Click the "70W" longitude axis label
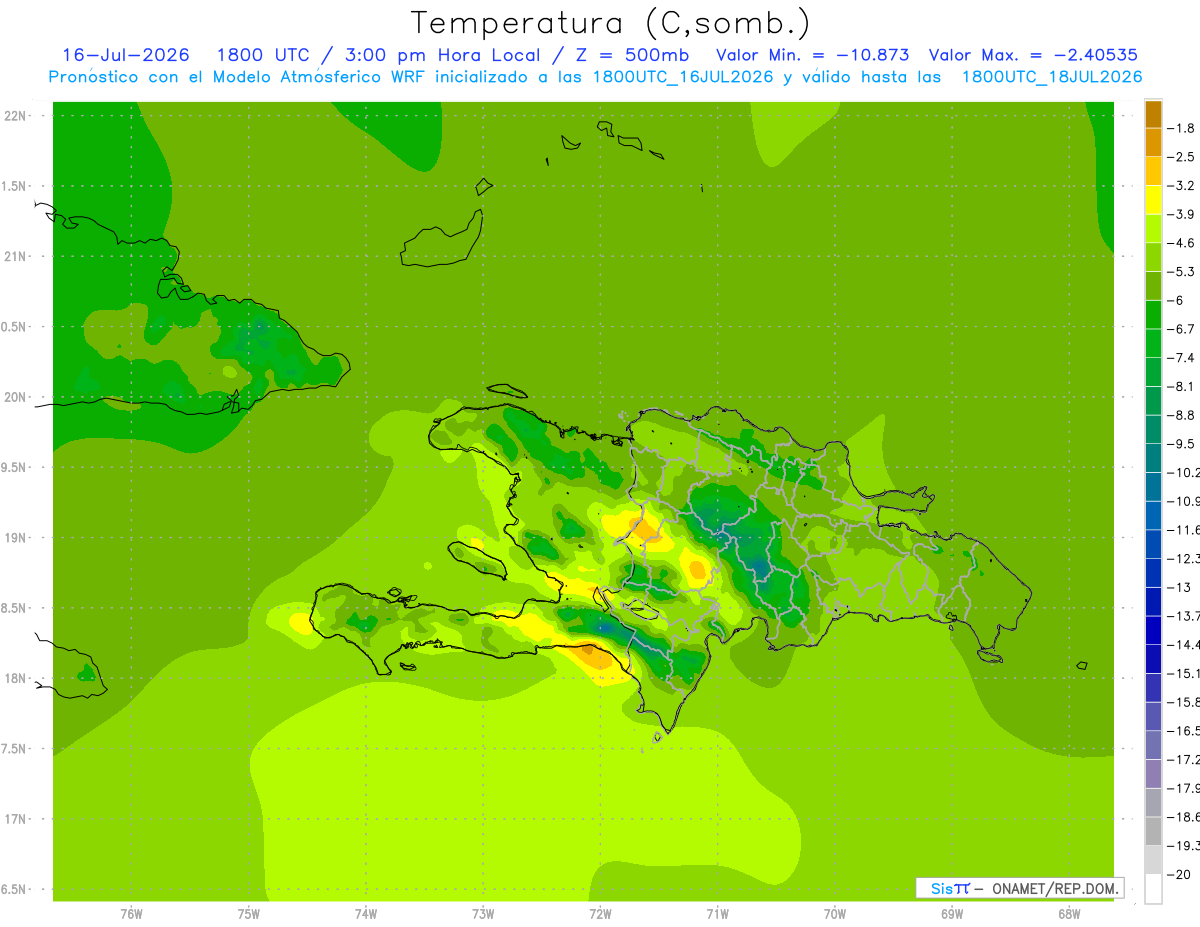 (x=835, y=914)
